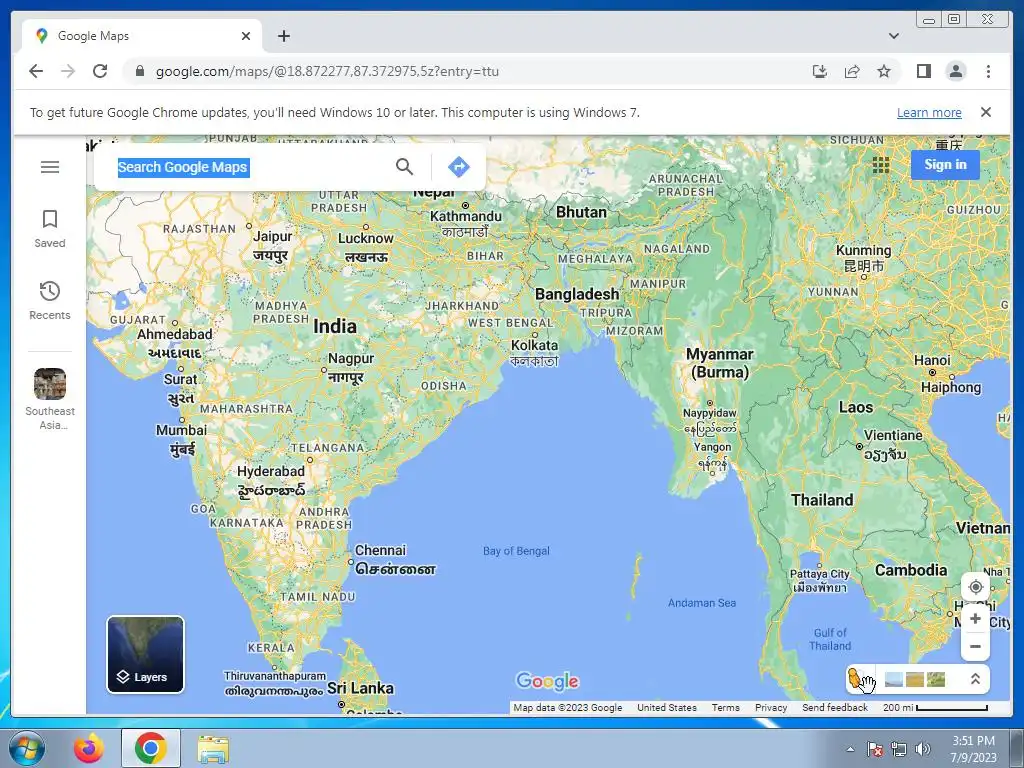View site information via the lock icon
Image resolution: width=1024 pixels, height=768 pixels.
[139, 71]
